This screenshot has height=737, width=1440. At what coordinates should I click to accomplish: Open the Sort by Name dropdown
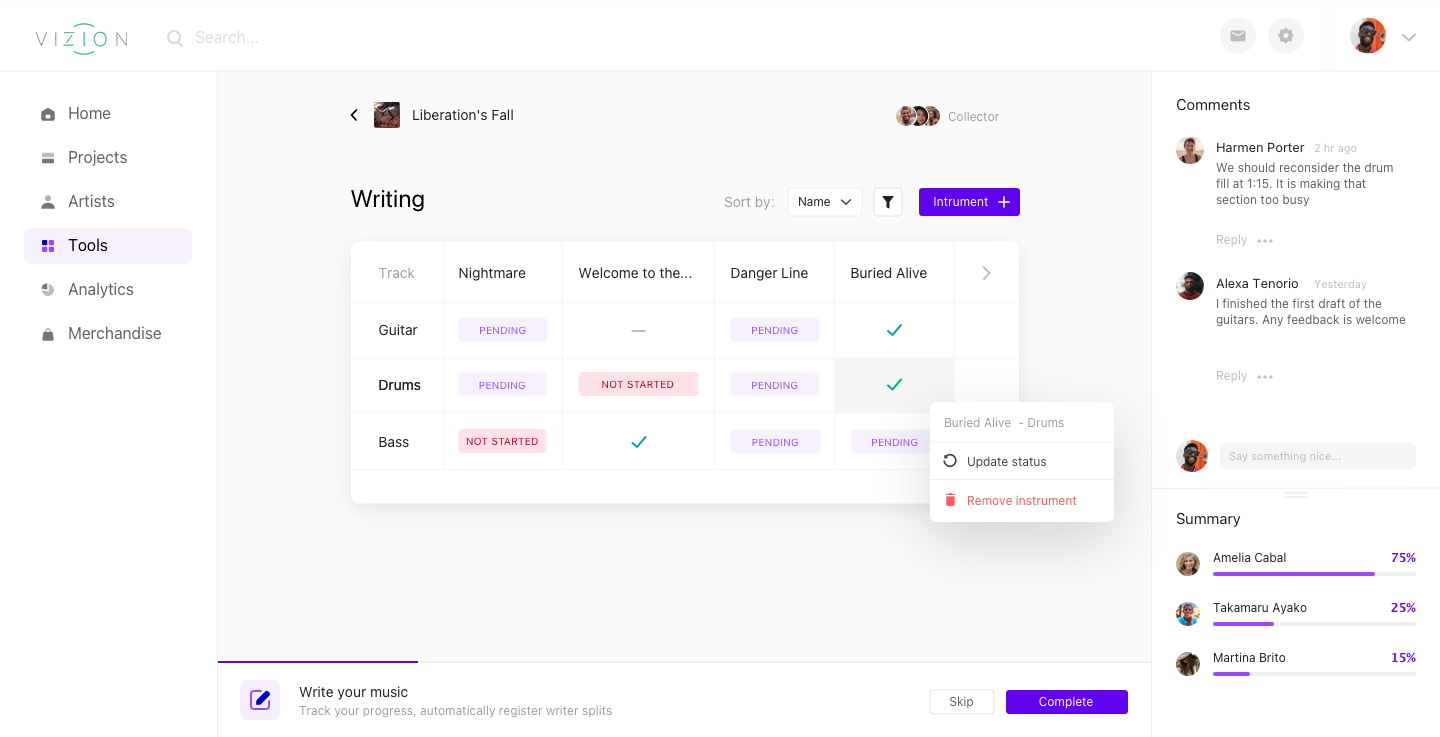tap(824, 202)
